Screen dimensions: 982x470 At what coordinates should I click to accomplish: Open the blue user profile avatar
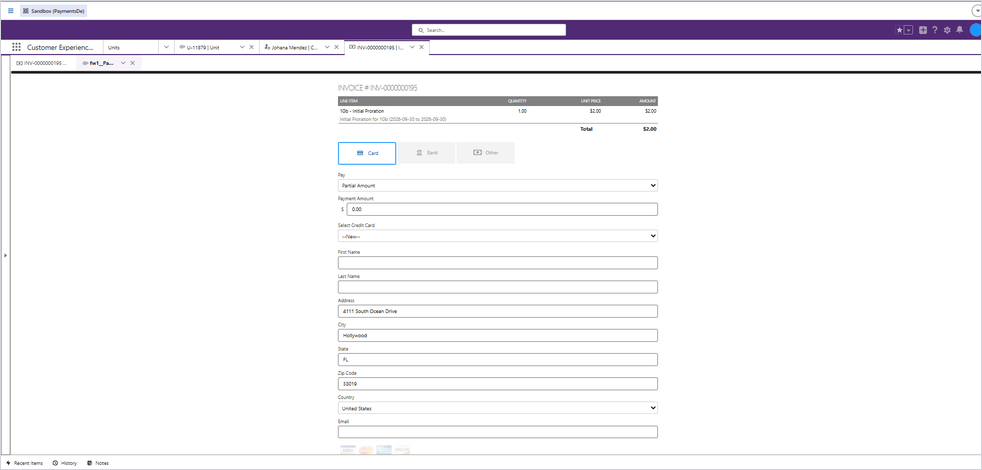click(976, 30)
